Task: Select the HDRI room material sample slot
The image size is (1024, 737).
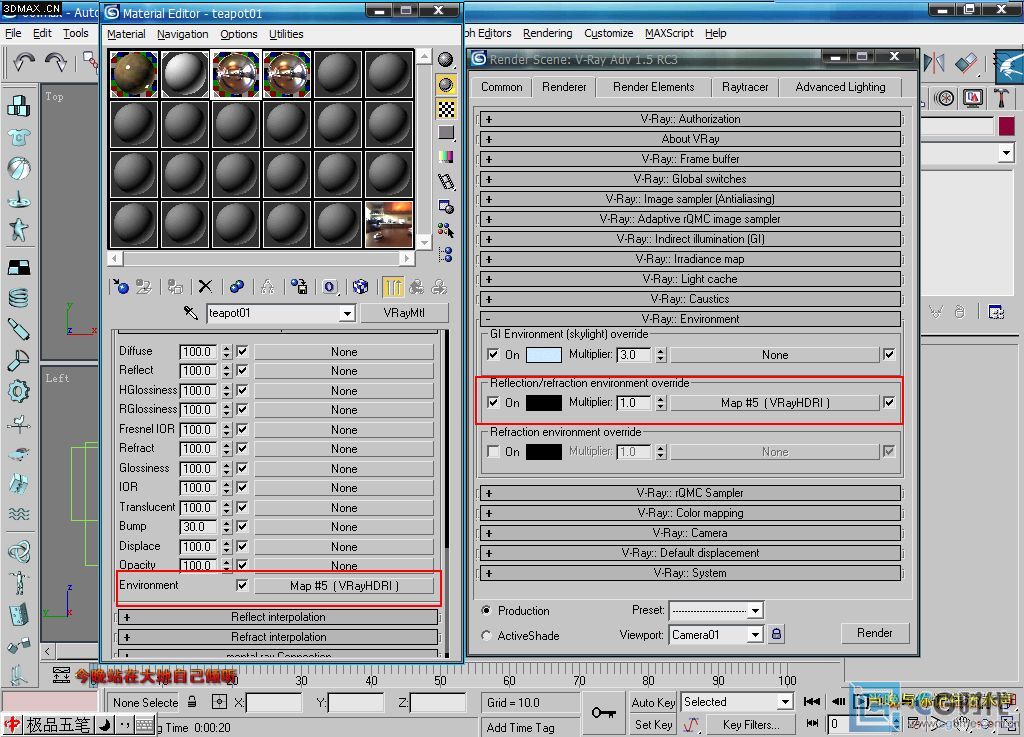Action: (x=389, y=225)
